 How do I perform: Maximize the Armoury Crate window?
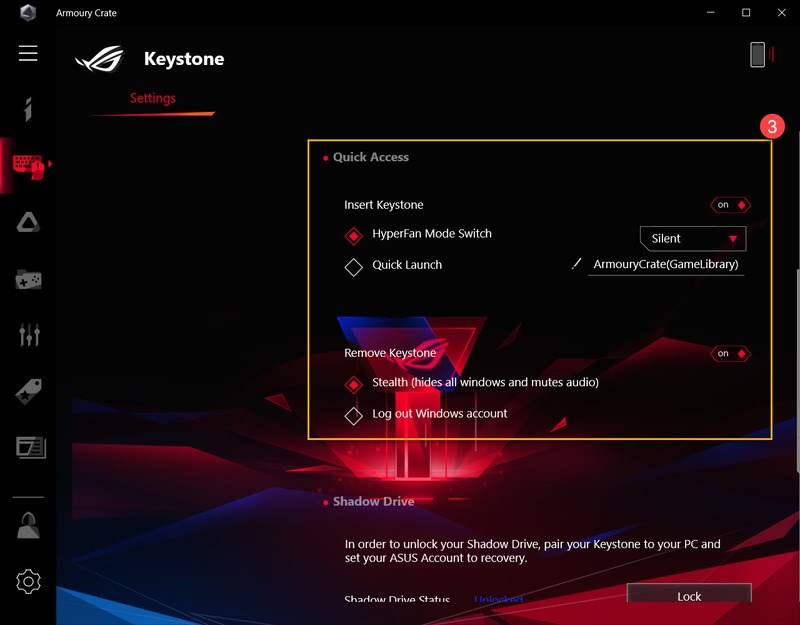(746, 12)
